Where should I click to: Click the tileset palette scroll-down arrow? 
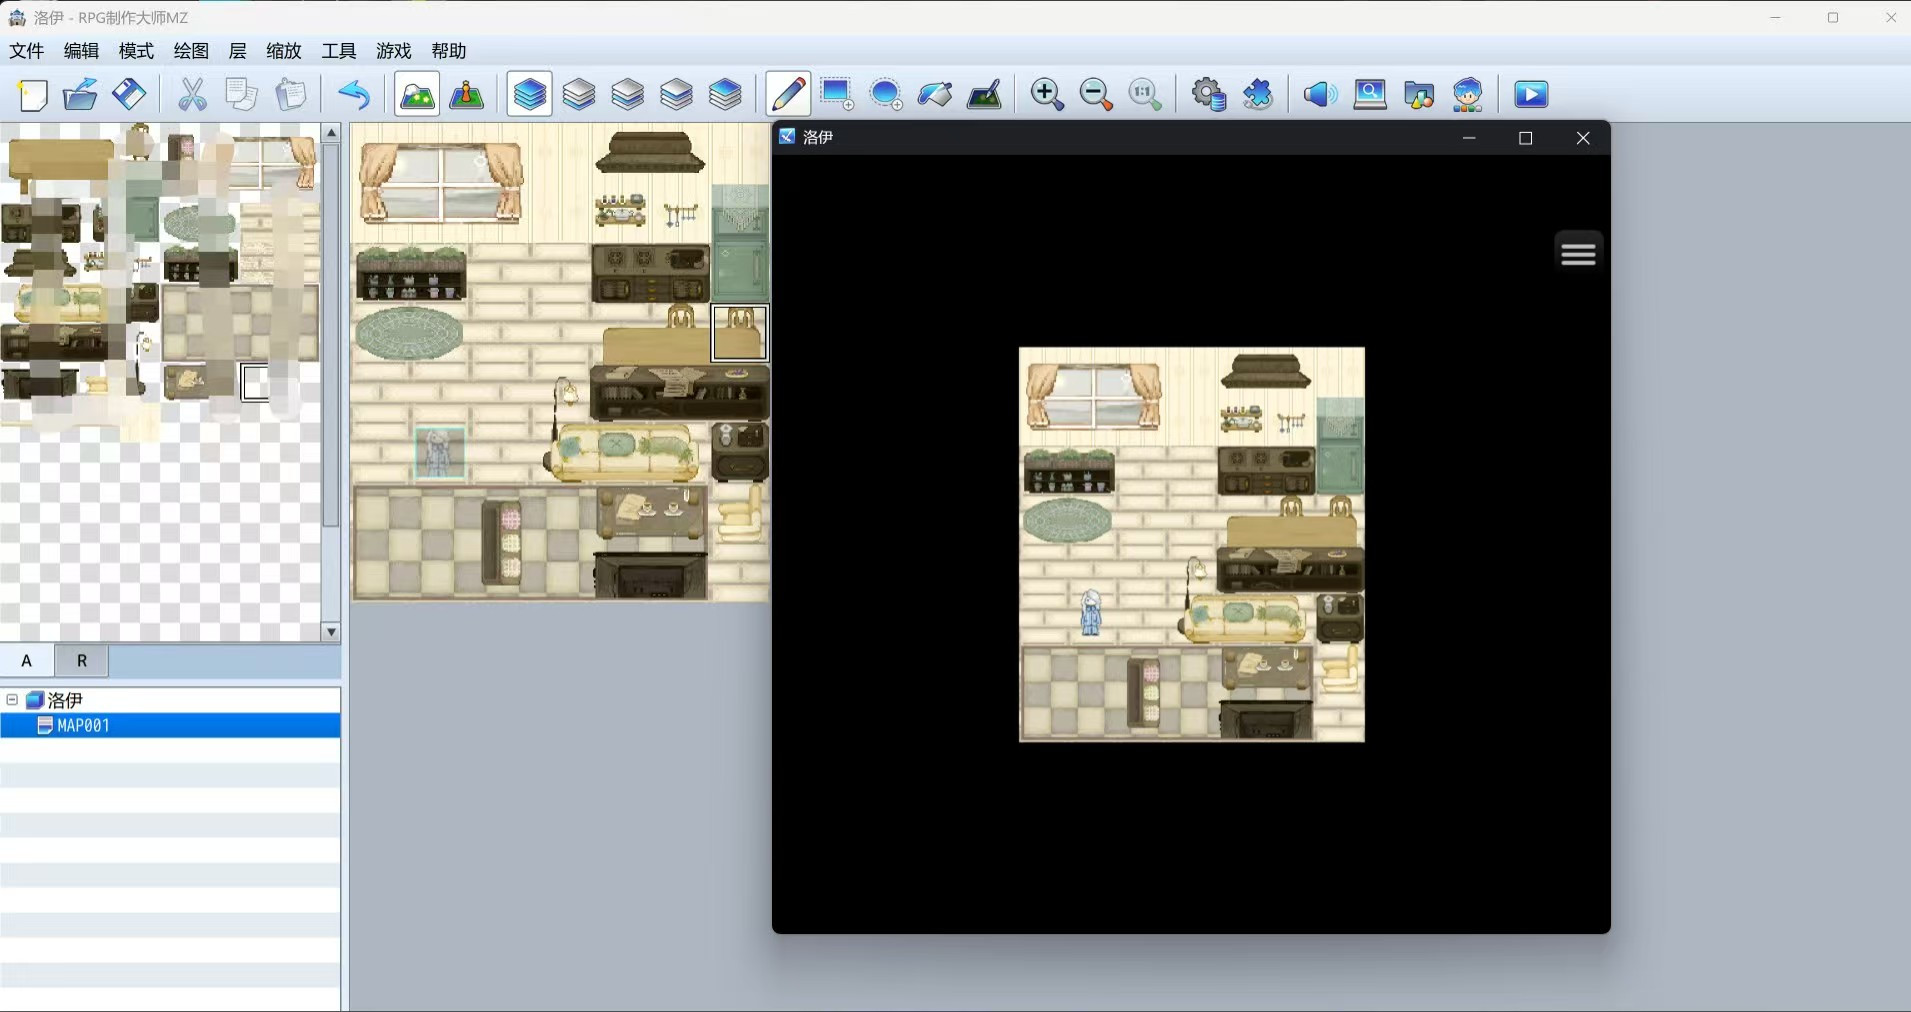click(x=331, y=632)
